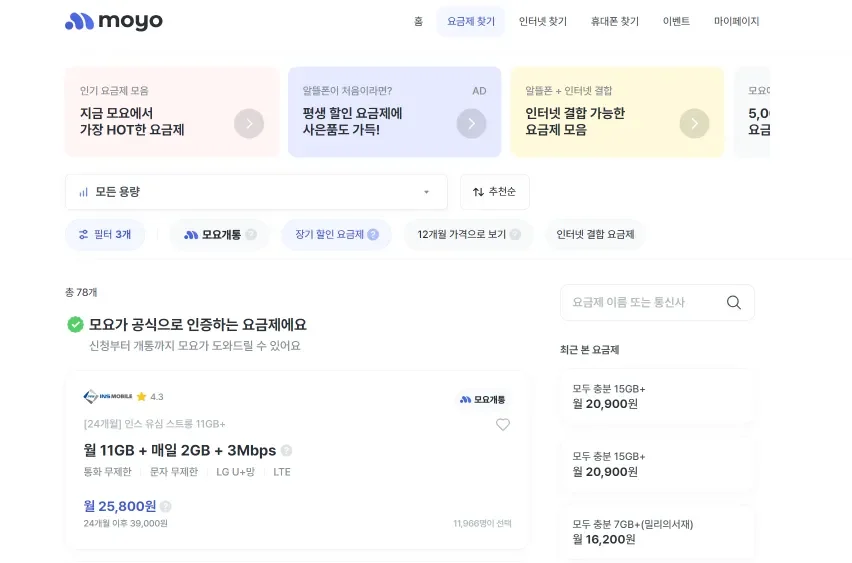Open the 추천순 sort dropdown
The image size is (852, 563).
[495, 192]
